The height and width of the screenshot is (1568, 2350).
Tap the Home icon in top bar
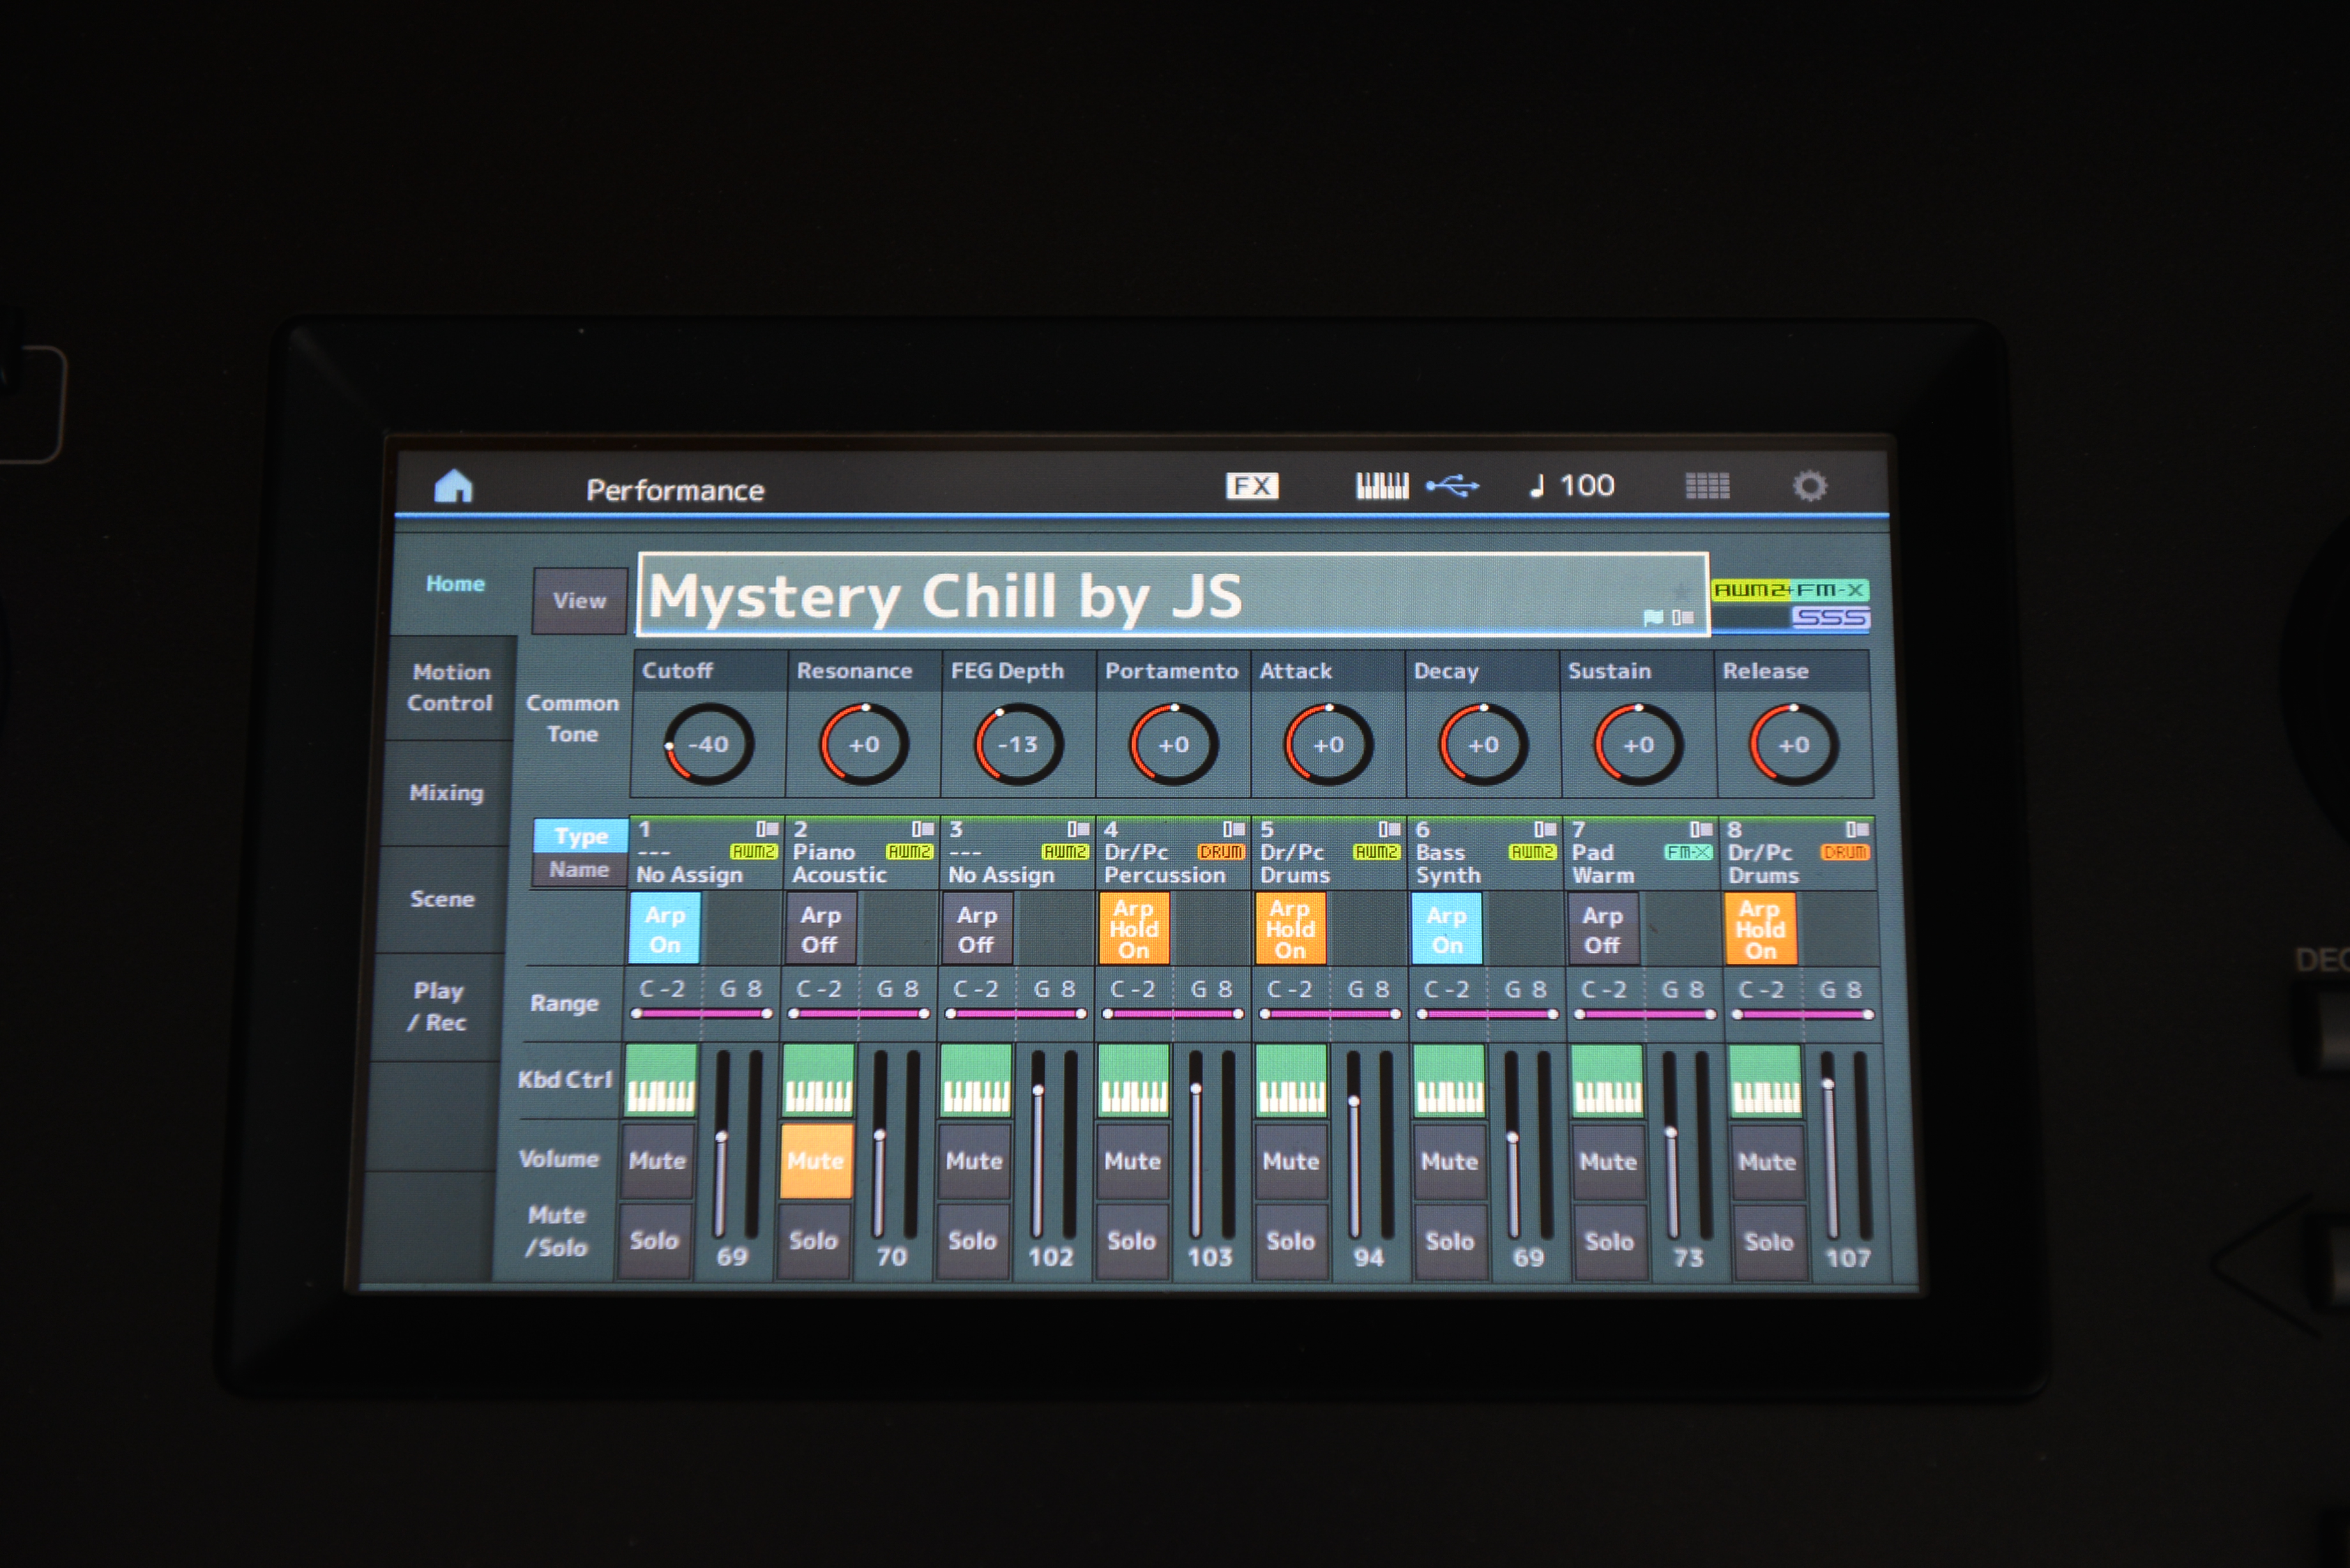pyautogui.click(x=453, y=487)
